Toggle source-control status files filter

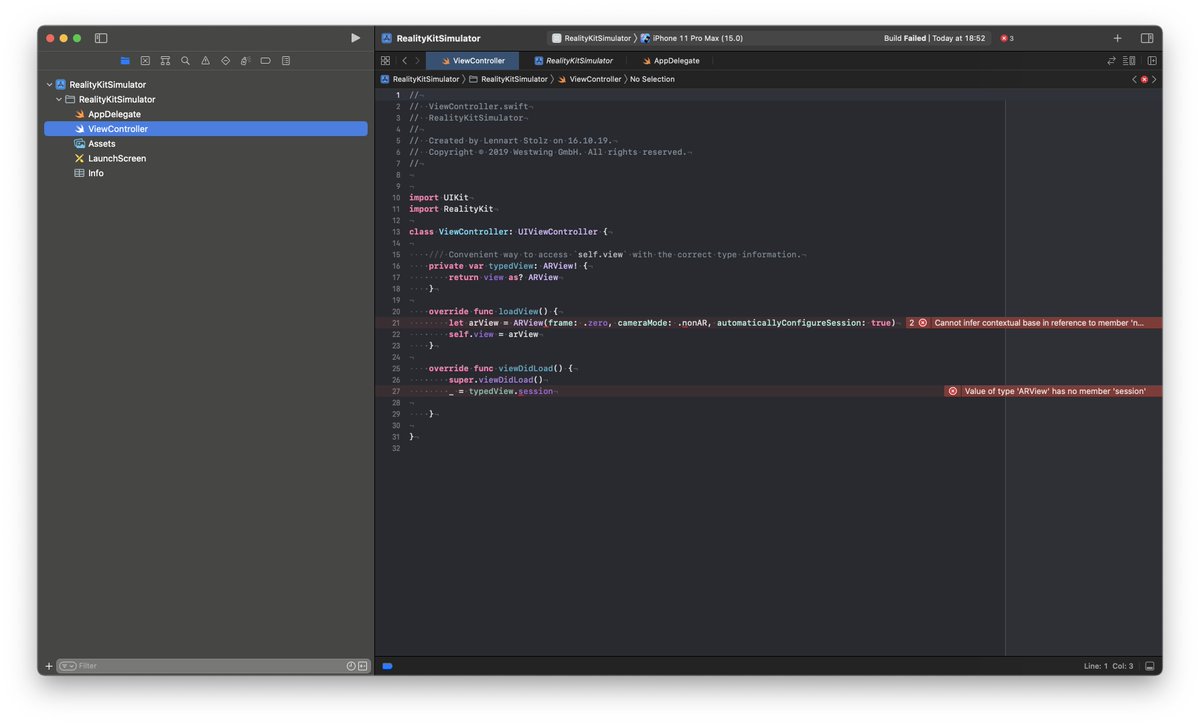362,666
